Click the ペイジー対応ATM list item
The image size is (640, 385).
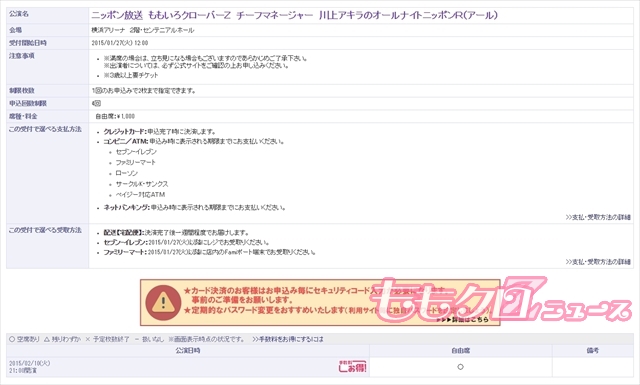(140, 194)
